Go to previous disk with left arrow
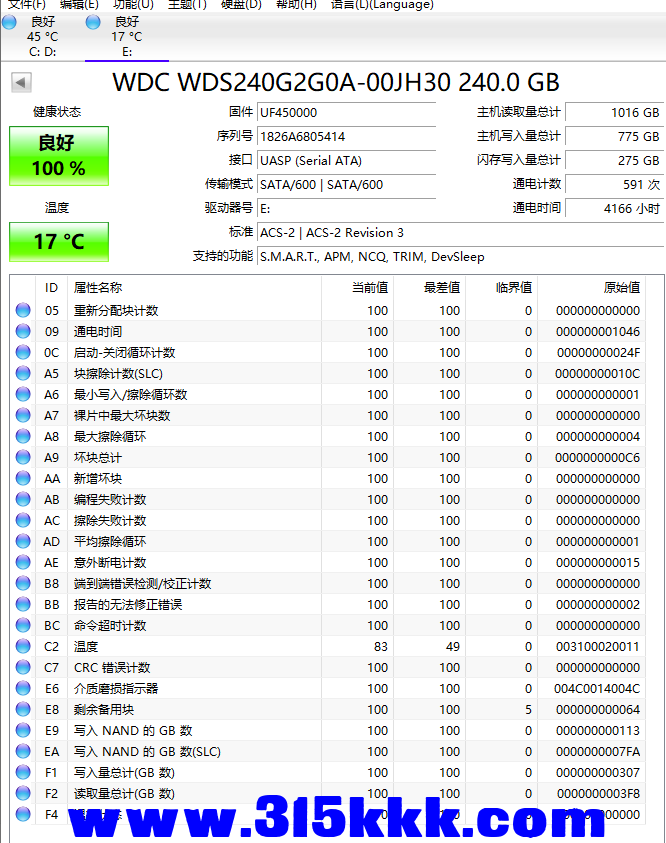The height and width of the screenshot is (843, 666). [x=21, y=83]
